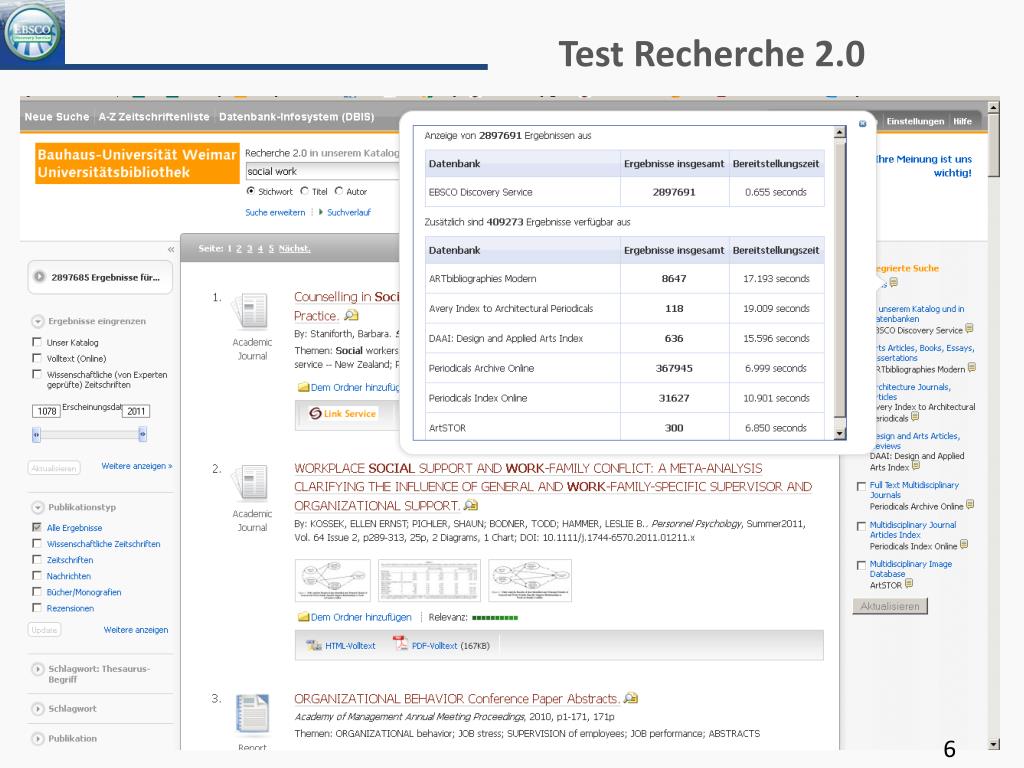The image size is (1024, 768).
Task: Go to next results page Nächst.
Action: click(x=295, y=249)
